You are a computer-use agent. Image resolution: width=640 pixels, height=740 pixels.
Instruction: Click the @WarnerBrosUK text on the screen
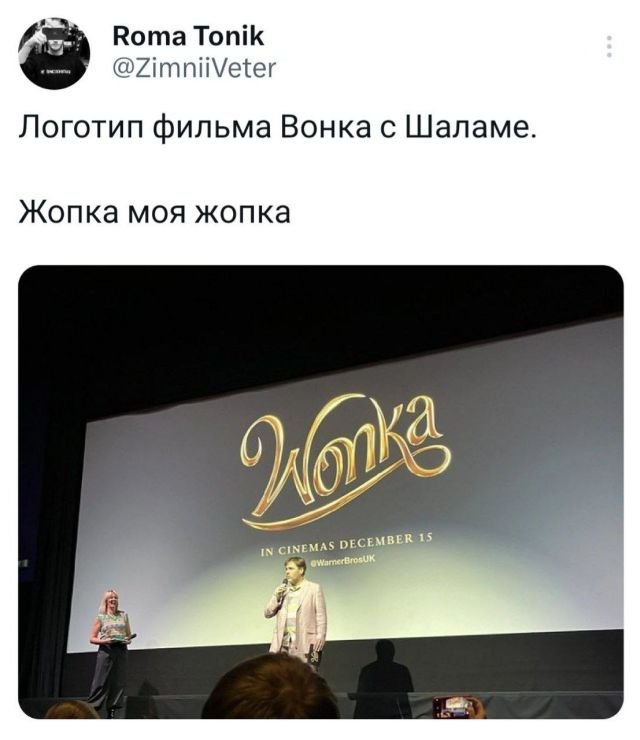coord(343,560)
